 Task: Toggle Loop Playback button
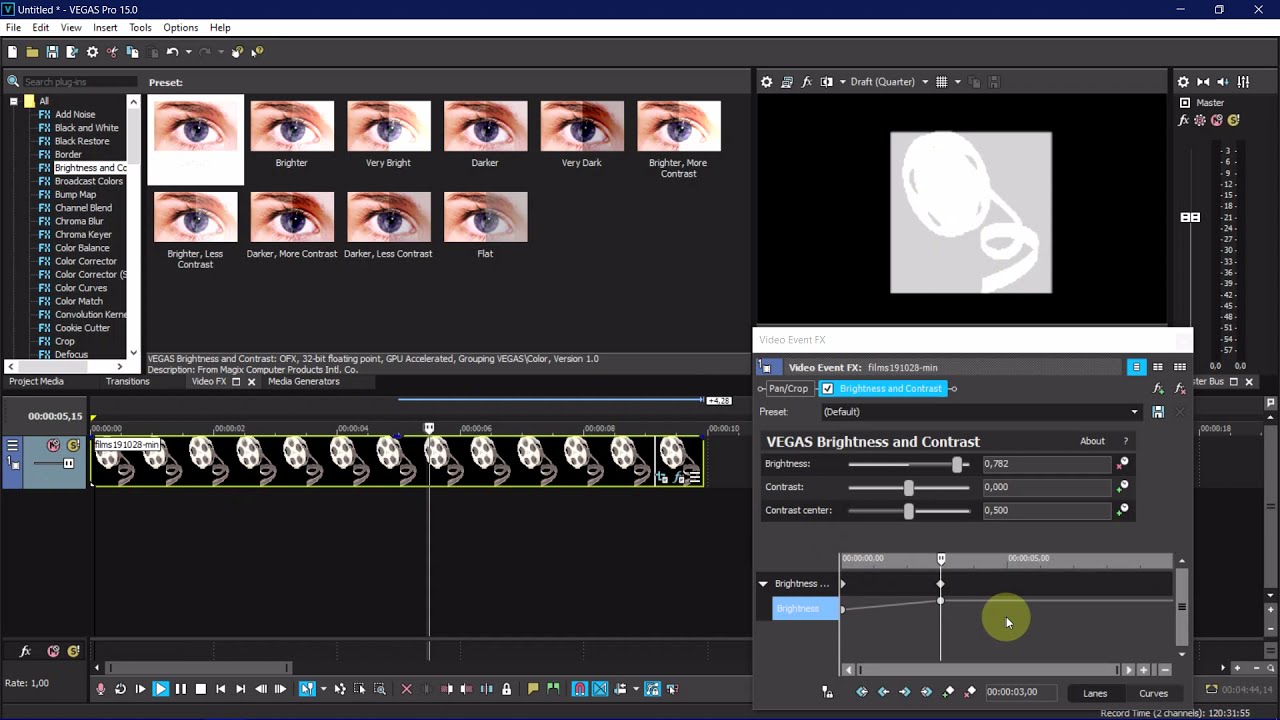[x=120, y=689]
